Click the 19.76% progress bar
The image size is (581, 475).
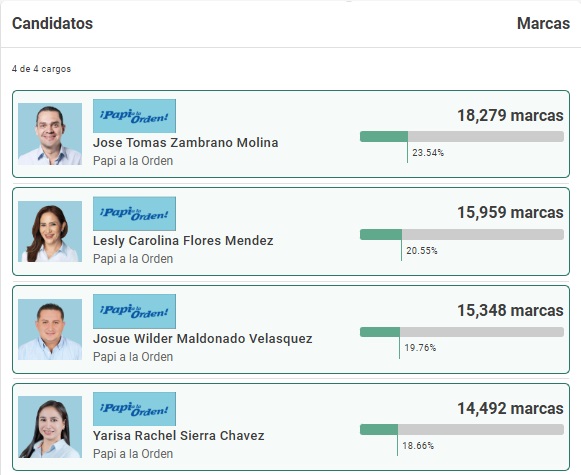pos(462,332)
